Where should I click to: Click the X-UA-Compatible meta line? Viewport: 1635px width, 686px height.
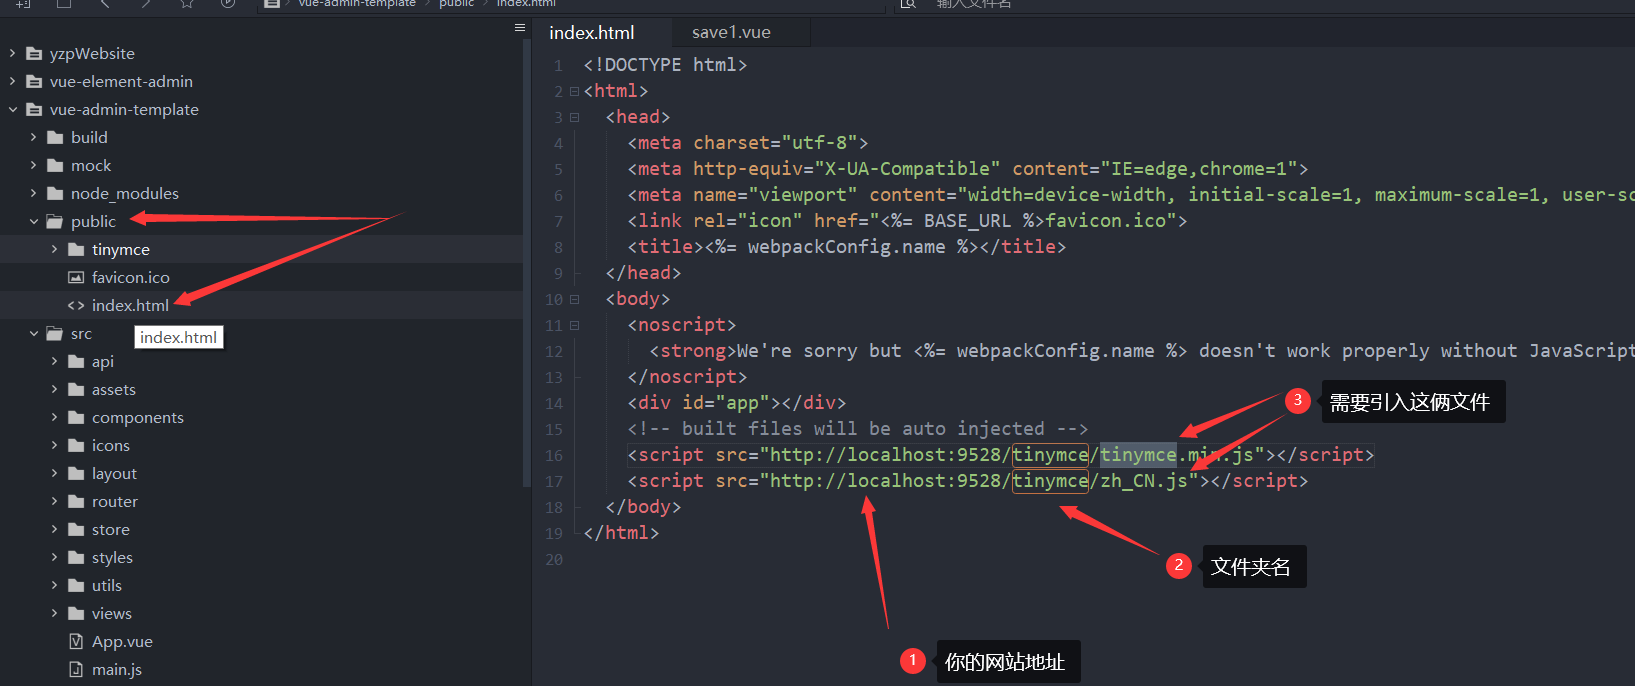[x=967, y=169]
